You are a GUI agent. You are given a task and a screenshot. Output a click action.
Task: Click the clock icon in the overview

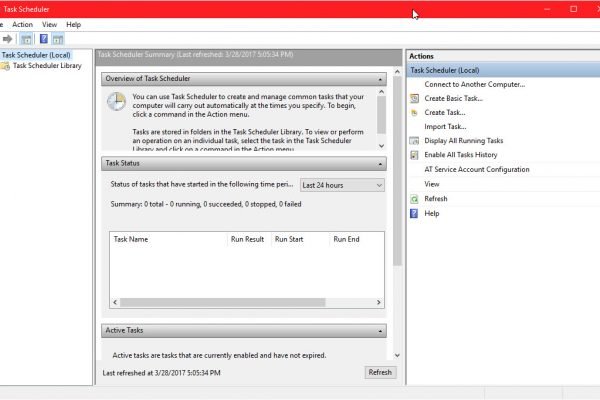(x=116, y=102)
